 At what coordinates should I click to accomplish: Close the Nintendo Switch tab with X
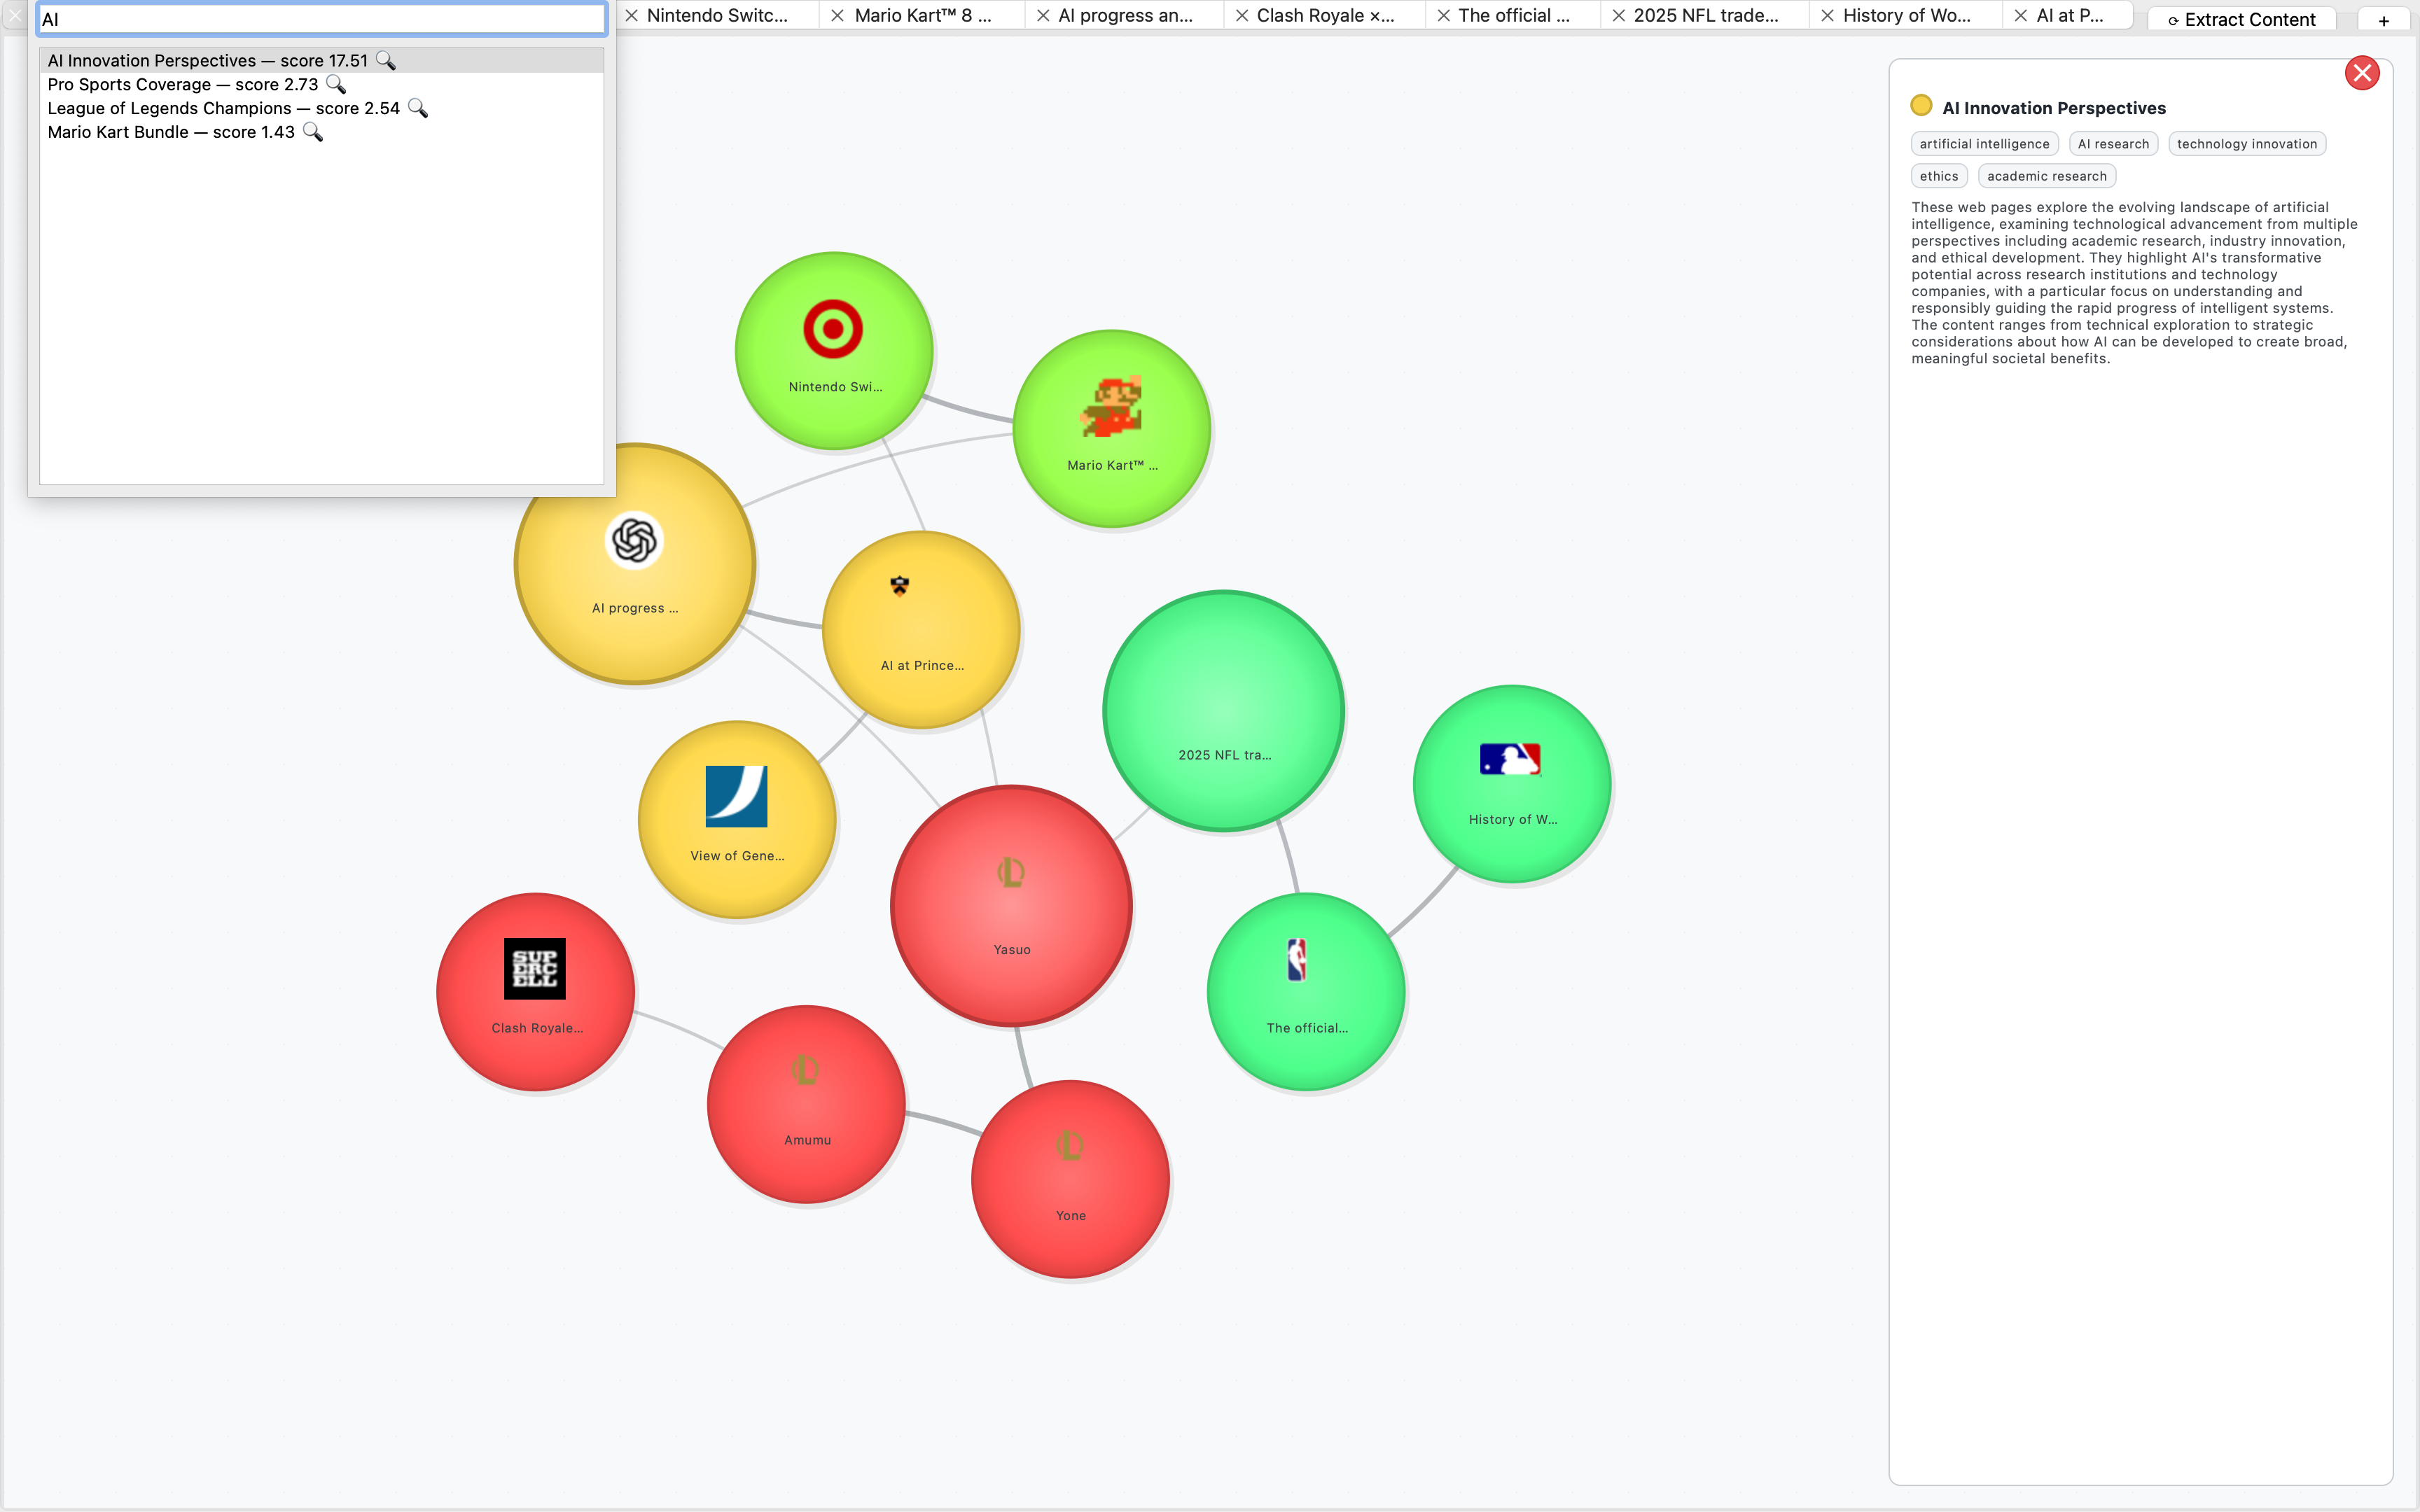[632, 16]
